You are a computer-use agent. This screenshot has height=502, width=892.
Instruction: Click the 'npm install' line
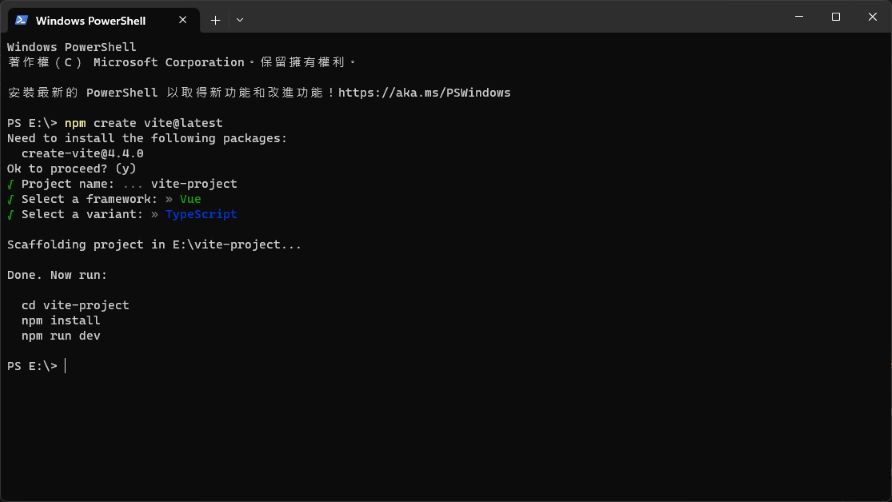pyautogui.click(x=61, y=320)
